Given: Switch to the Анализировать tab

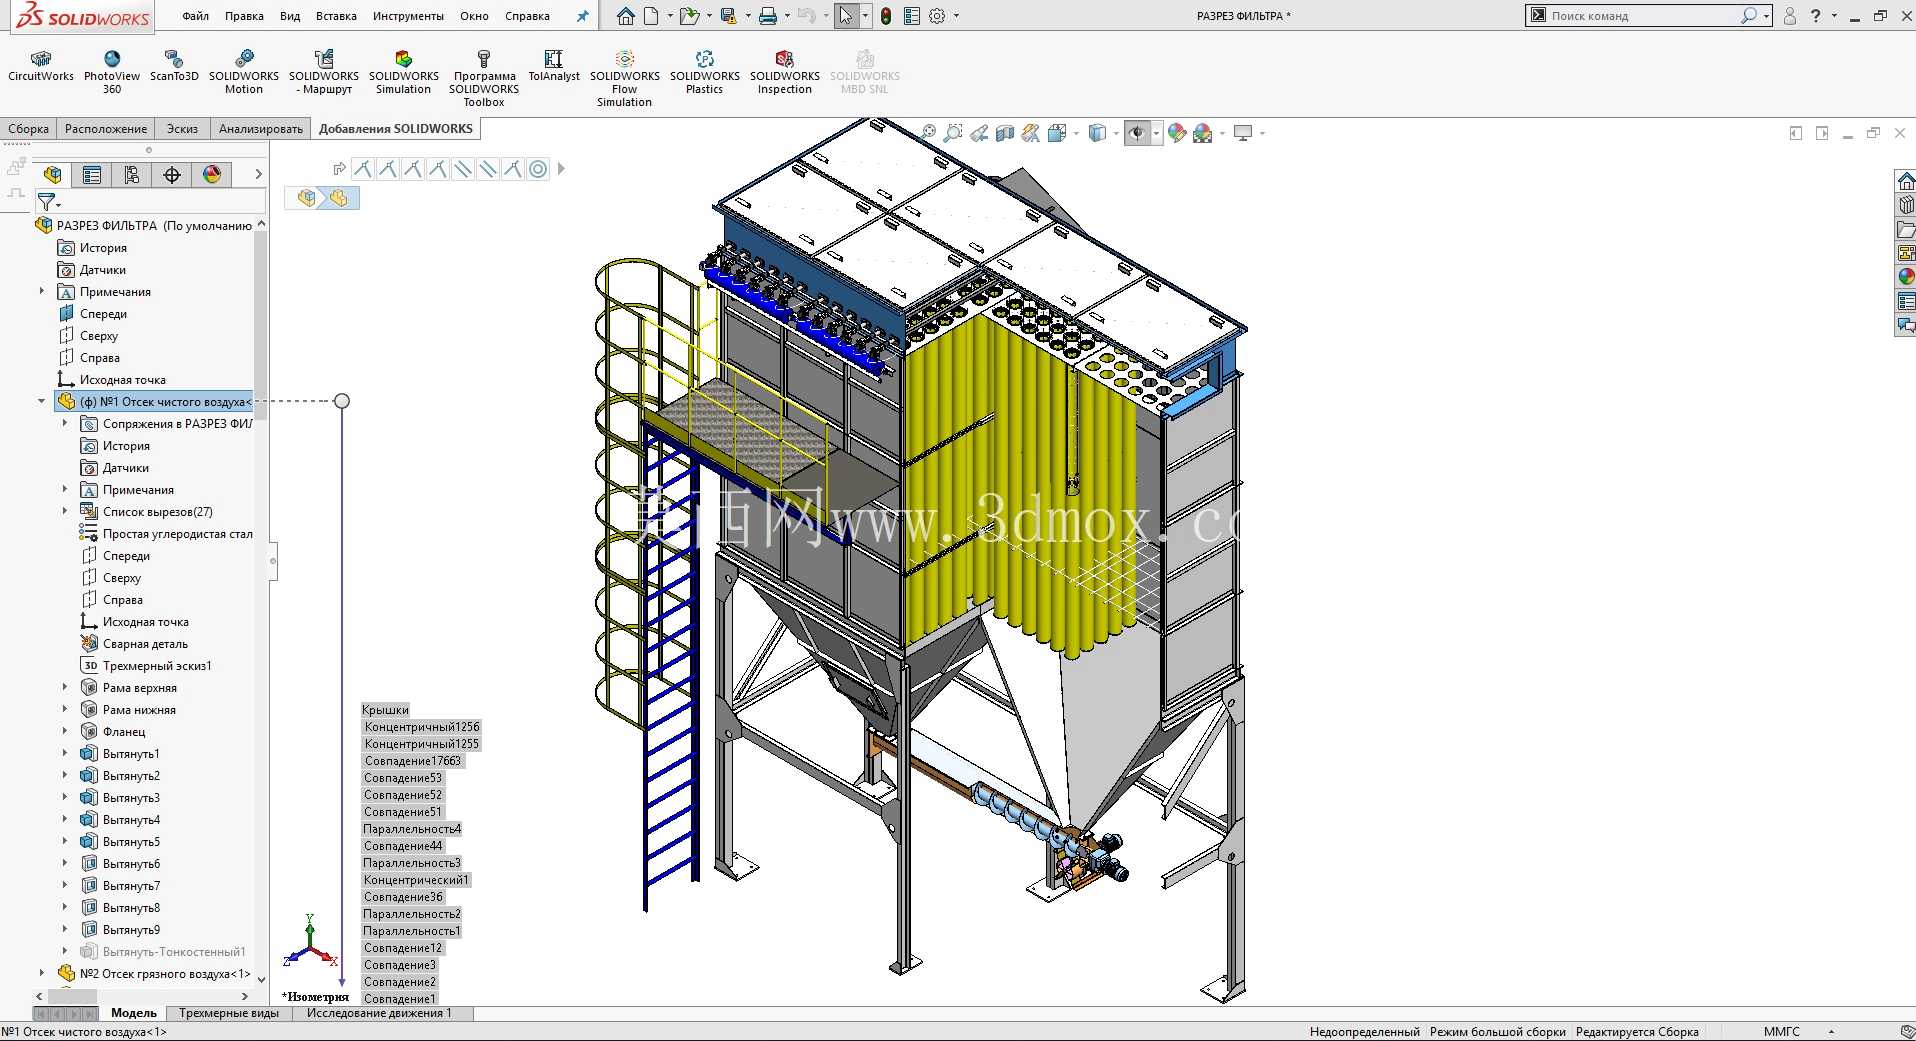Looking at the screenshot, I should click(261, 129).
